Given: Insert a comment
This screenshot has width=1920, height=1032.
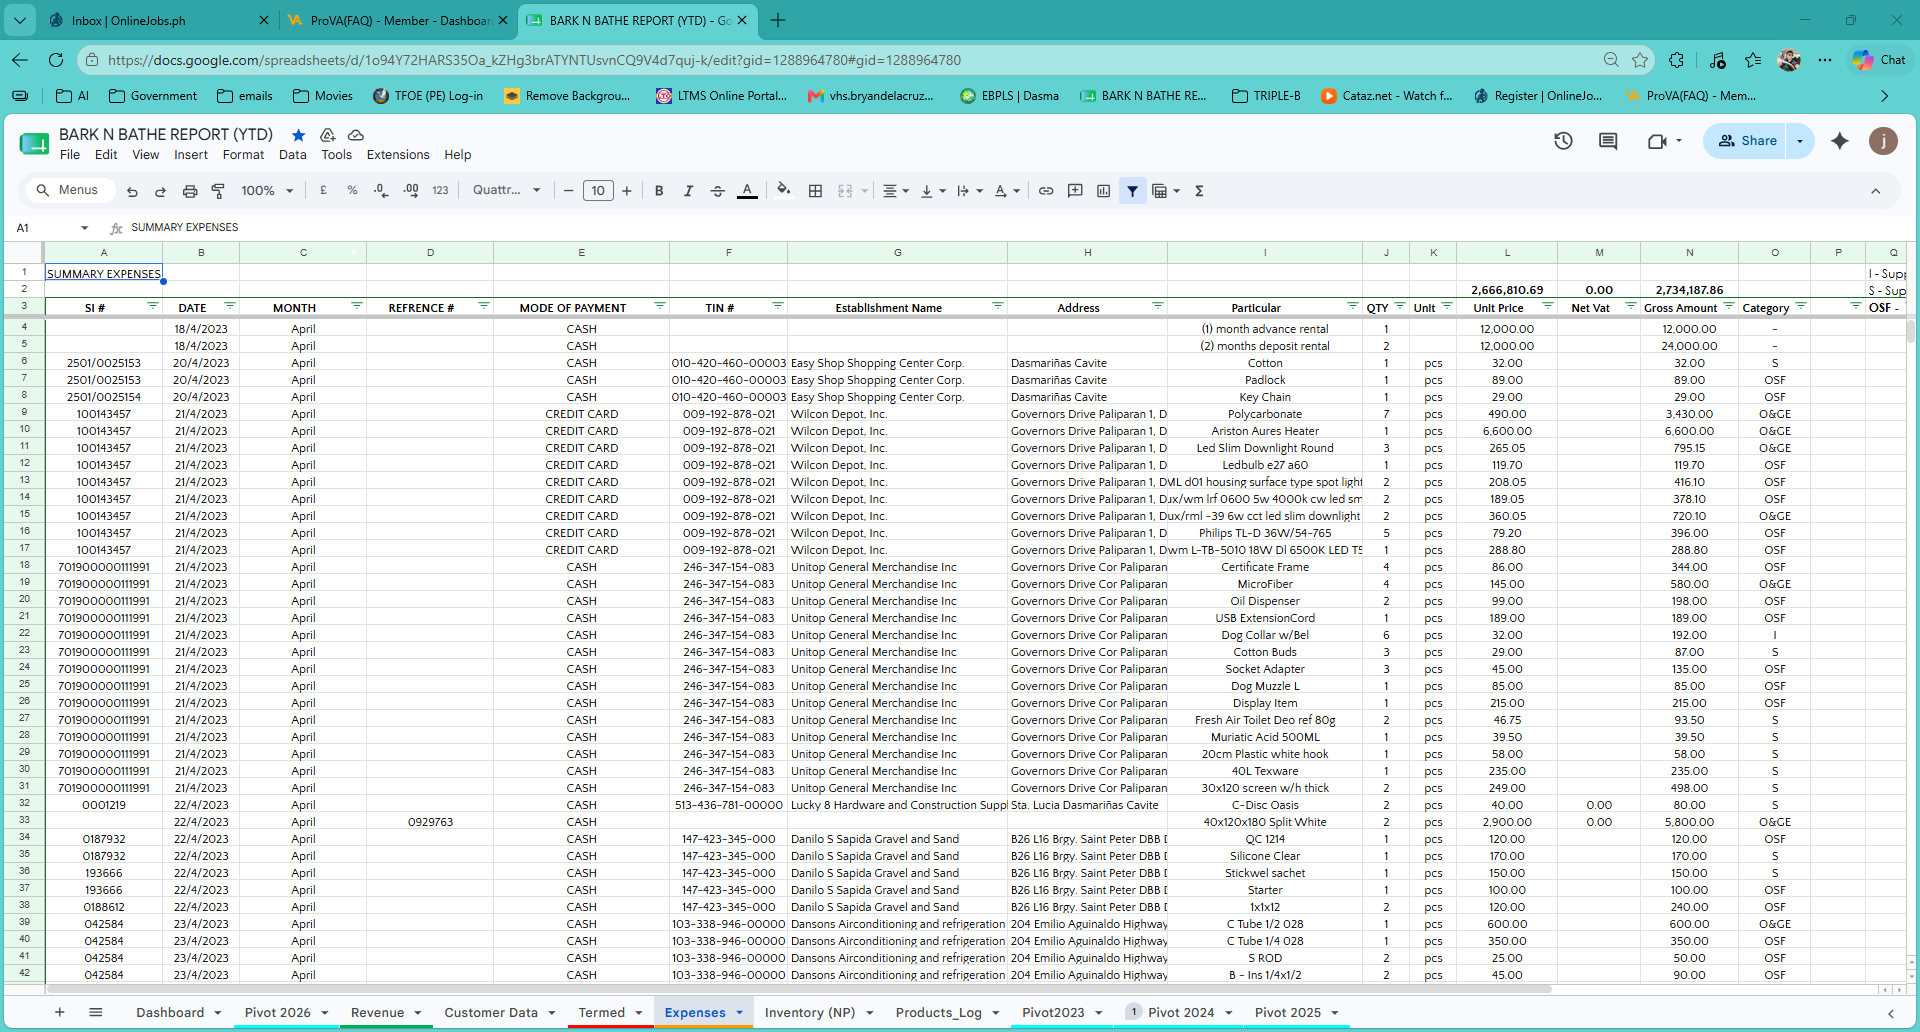Looking at the screenshot, I should [x=1075, y=191].
